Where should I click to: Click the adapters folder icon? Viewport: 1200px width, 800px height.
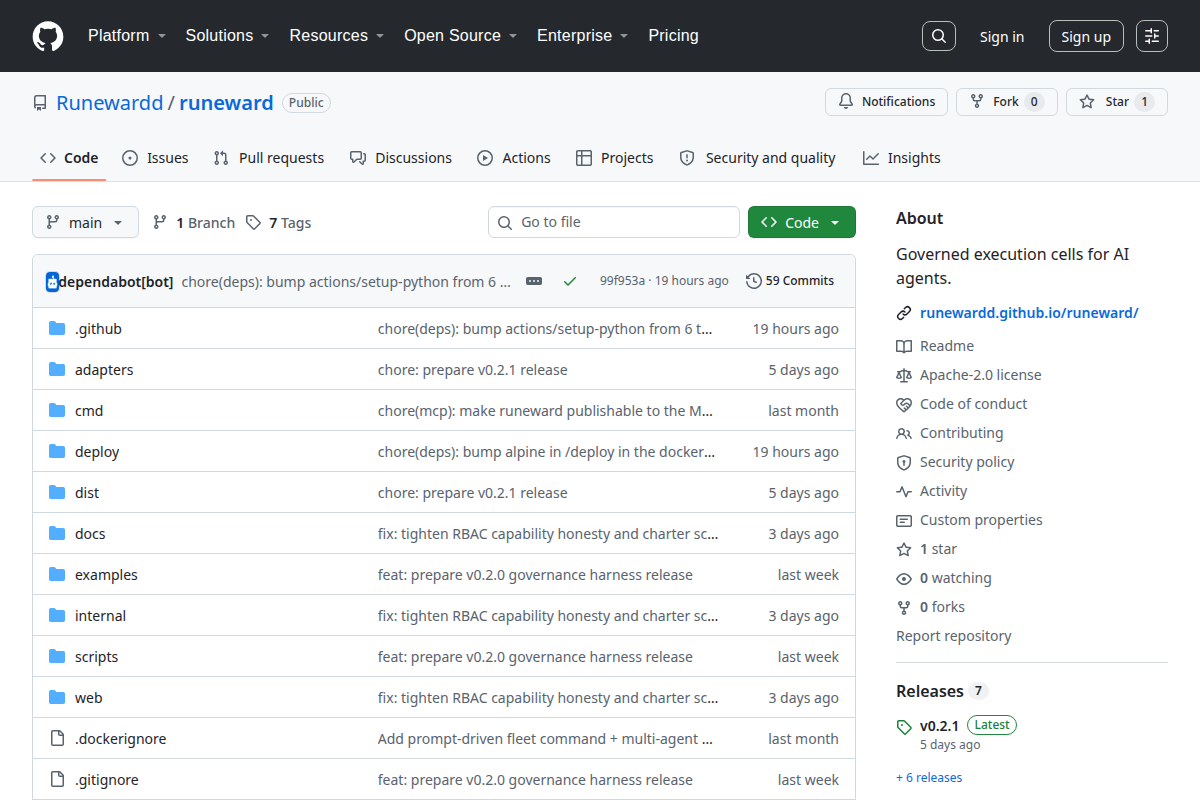57,370
